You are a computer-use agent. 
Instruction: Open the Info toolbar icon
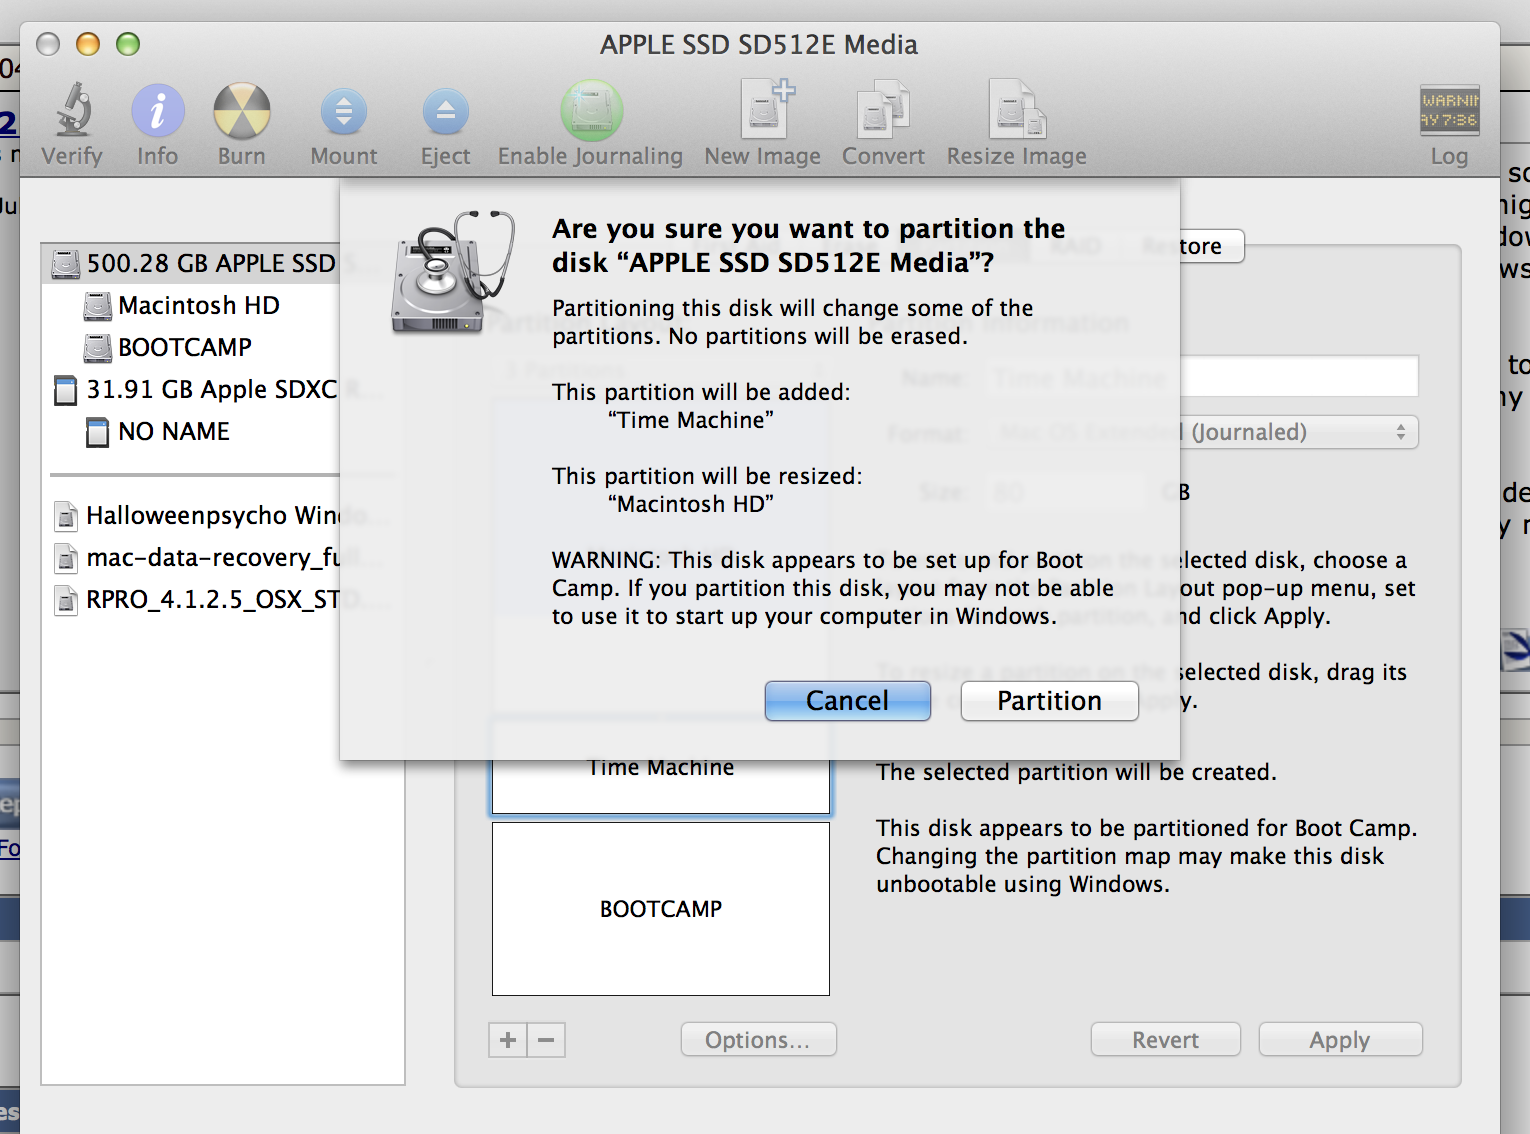click(158, 110)
